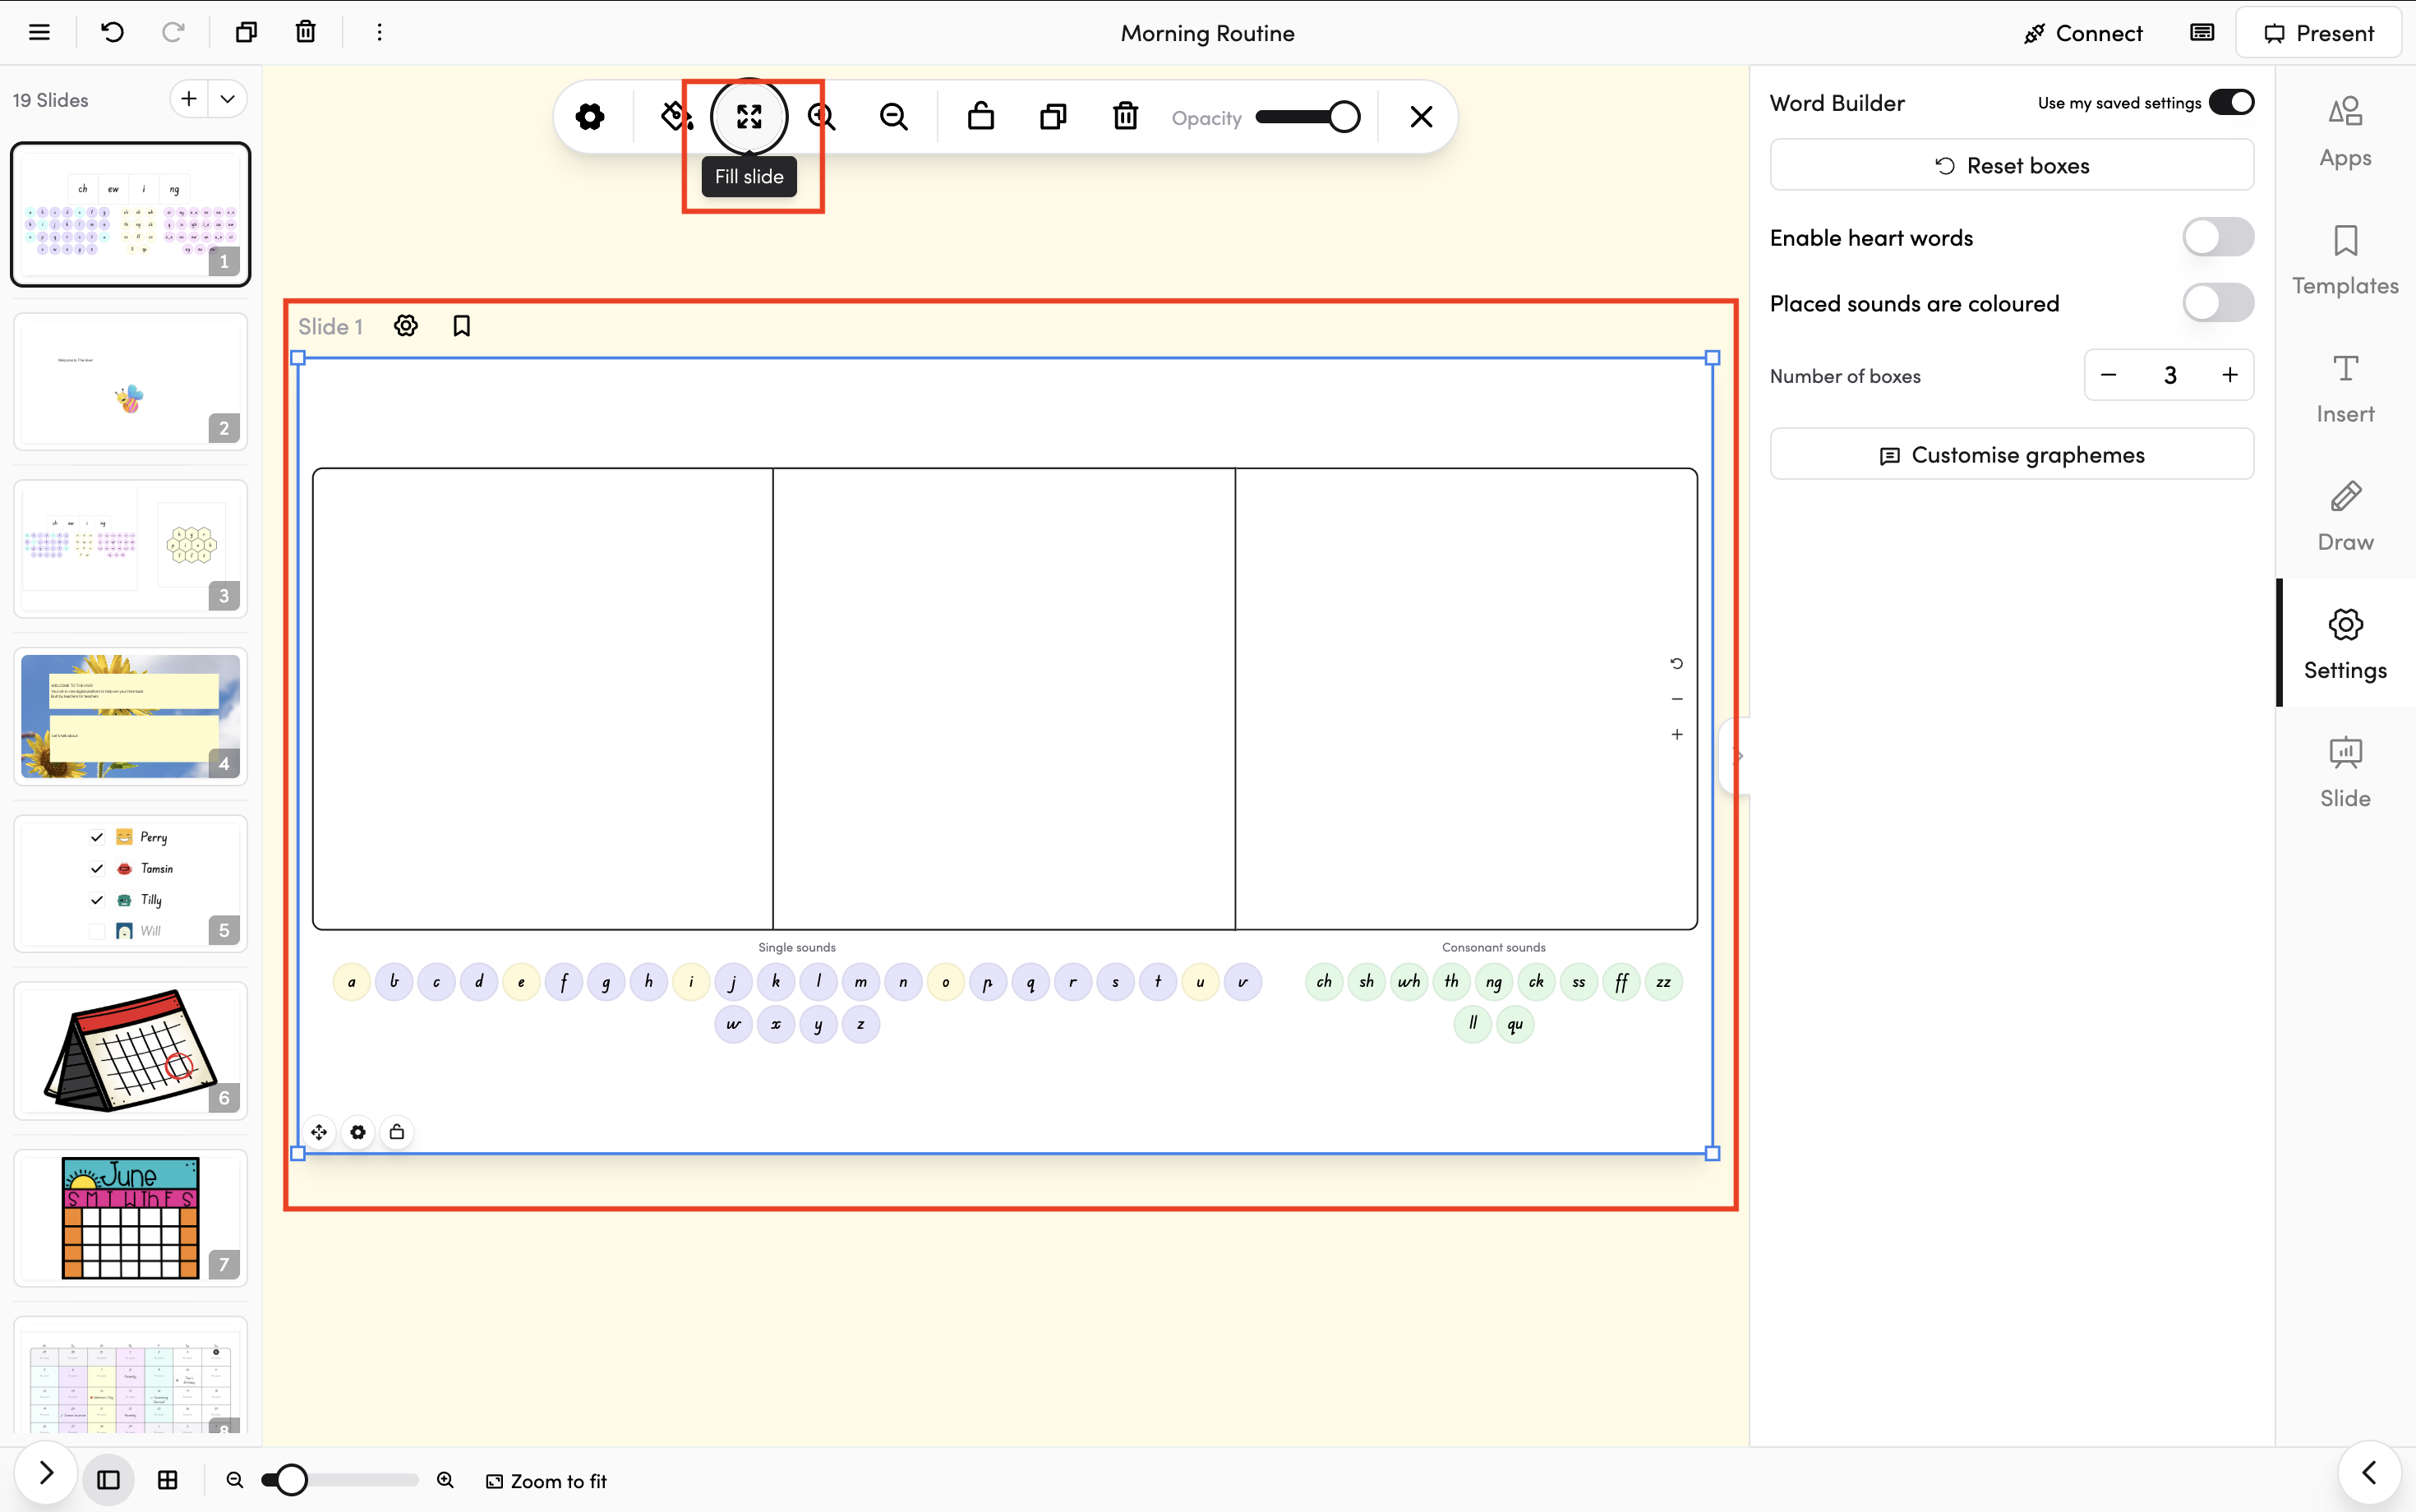The image size is (2416, 1512).
Task: Click the Reset boxes button
Action: tap(2011, 165)
